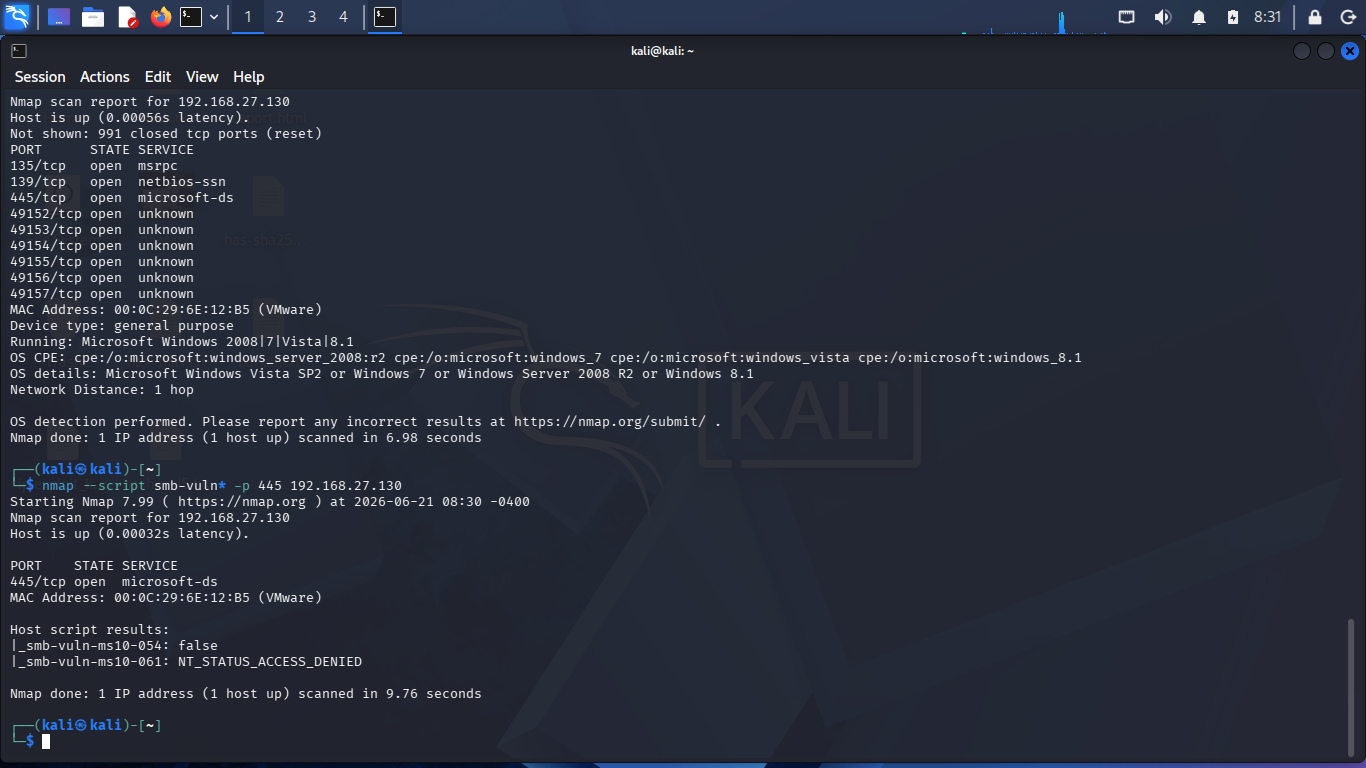Open the Kali applications menu
This screenshot has width=1366, height=768.
pyautogui.click(x=17, y=17)
